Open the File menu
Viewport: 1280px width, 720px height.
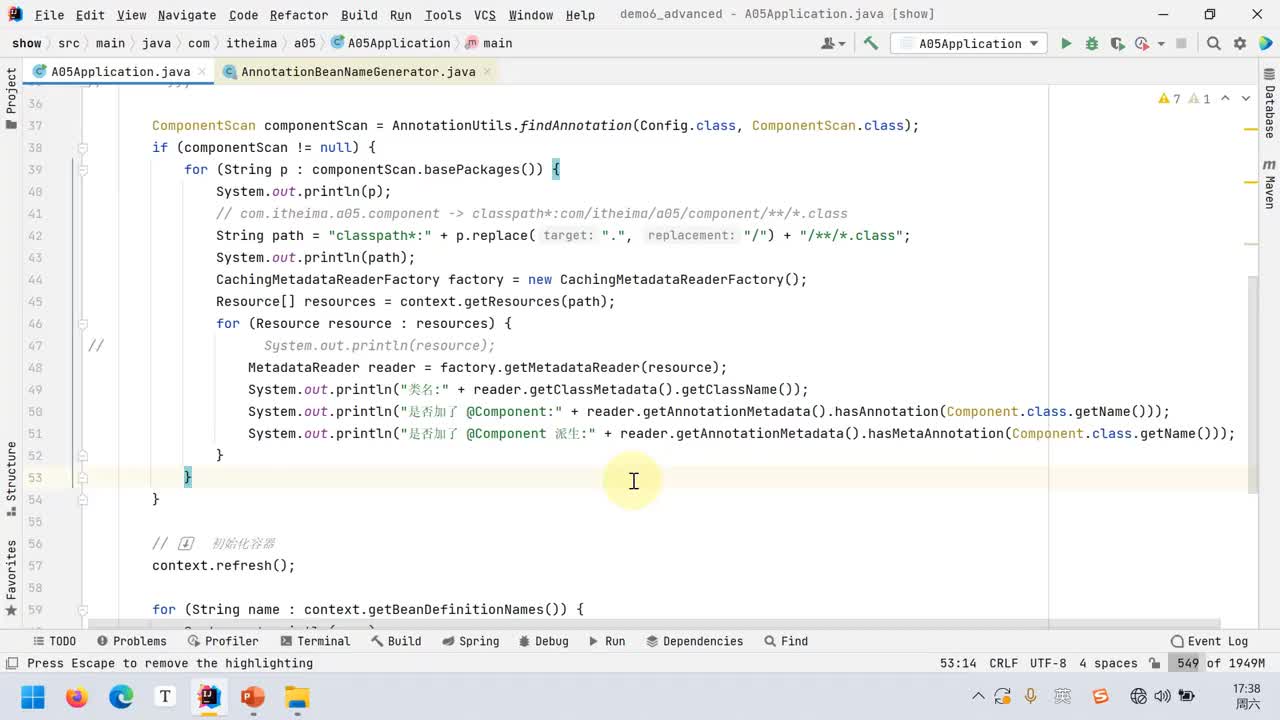(x=49, y=14)
